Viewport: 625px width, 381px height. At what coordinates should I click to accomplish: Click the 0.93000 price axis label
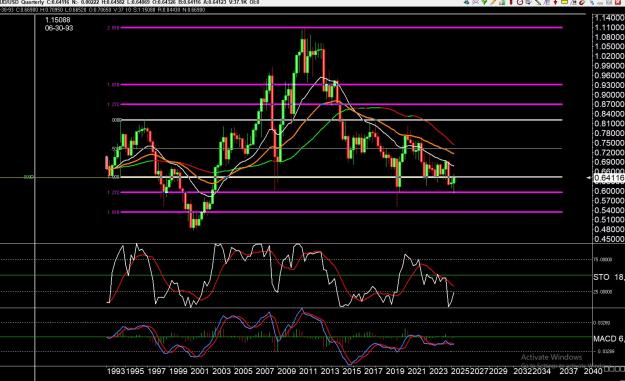(609, 85)
